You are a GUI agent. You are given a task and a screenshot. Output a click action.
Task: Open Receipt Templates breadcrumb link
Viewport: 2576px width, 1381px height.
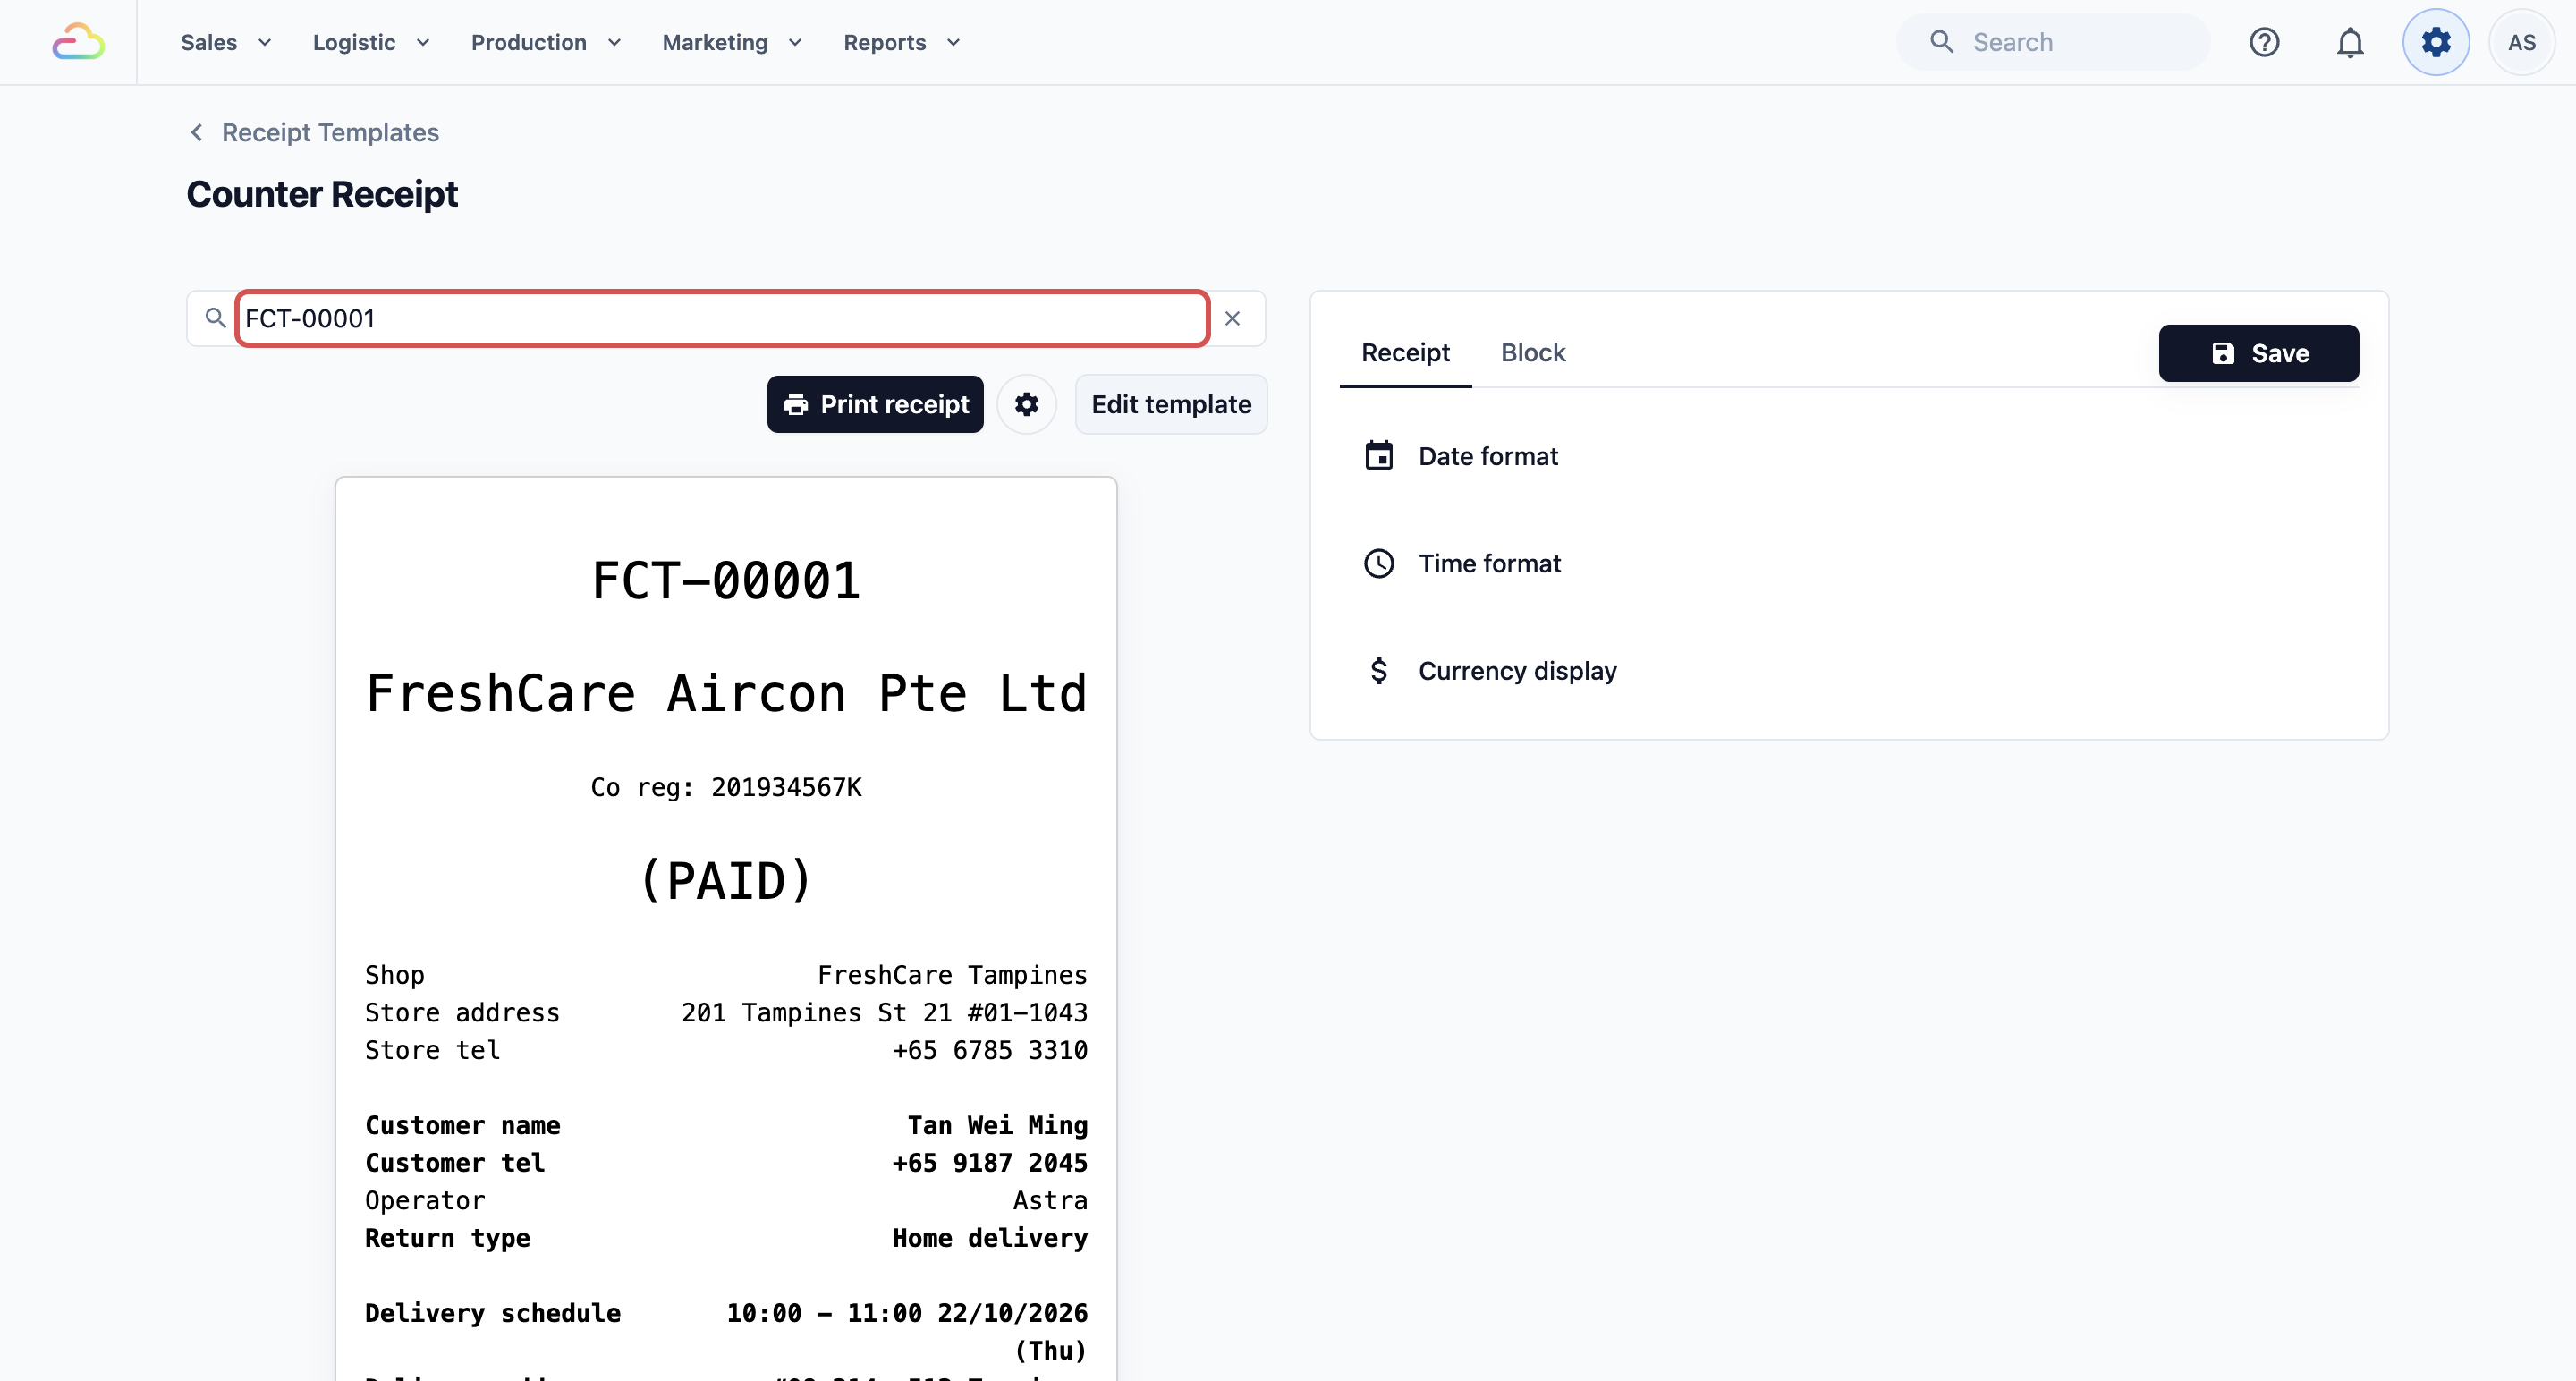click(330, 132)
